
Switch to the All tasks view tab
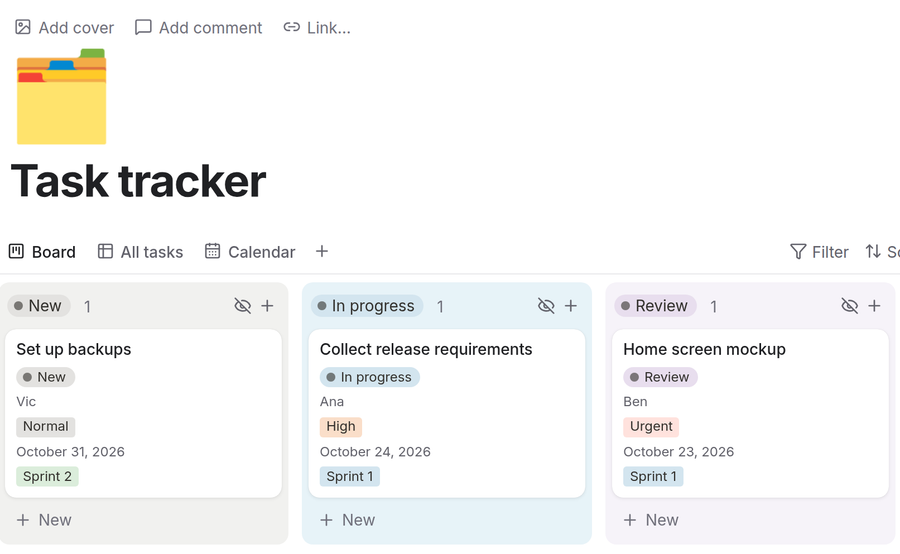click(140, 251)
